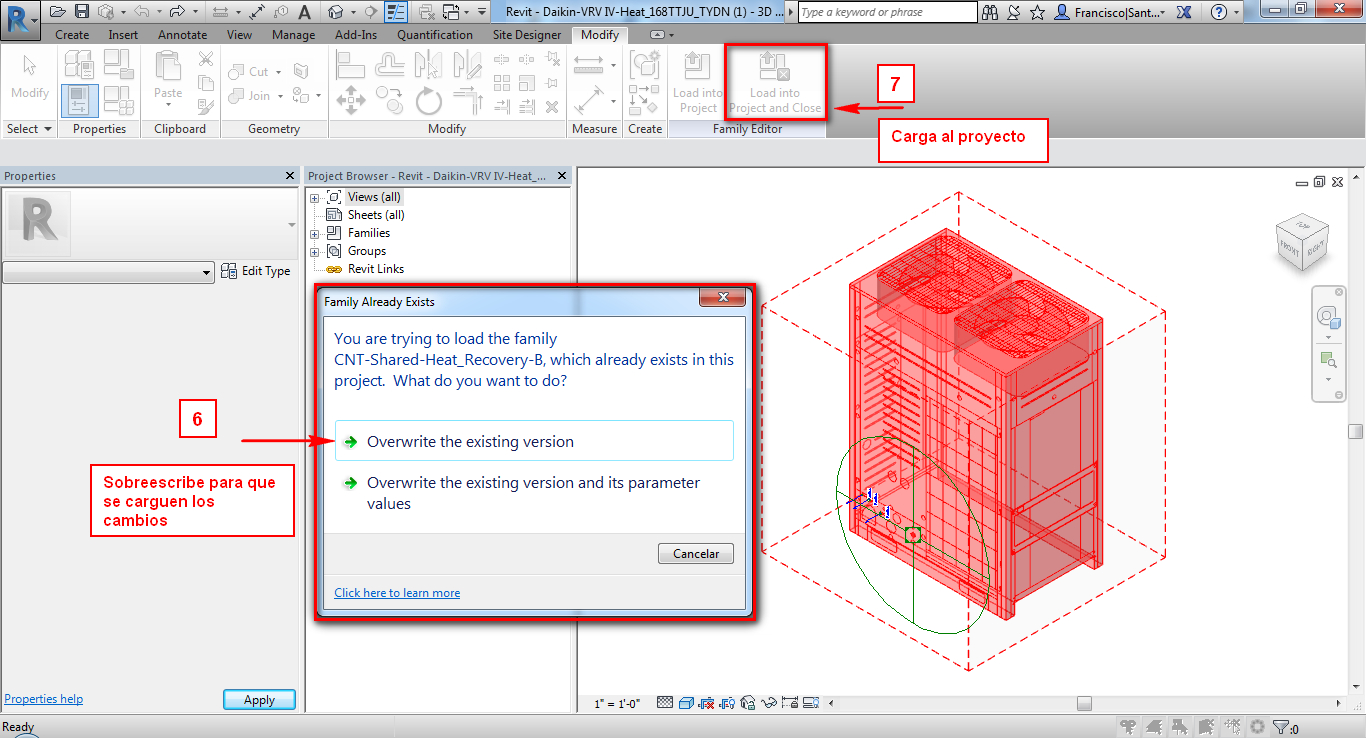Select the Measure tool on Quick Access Toolbar
The width and height of the screenshot is (1366, 738).
coord(222,10)
